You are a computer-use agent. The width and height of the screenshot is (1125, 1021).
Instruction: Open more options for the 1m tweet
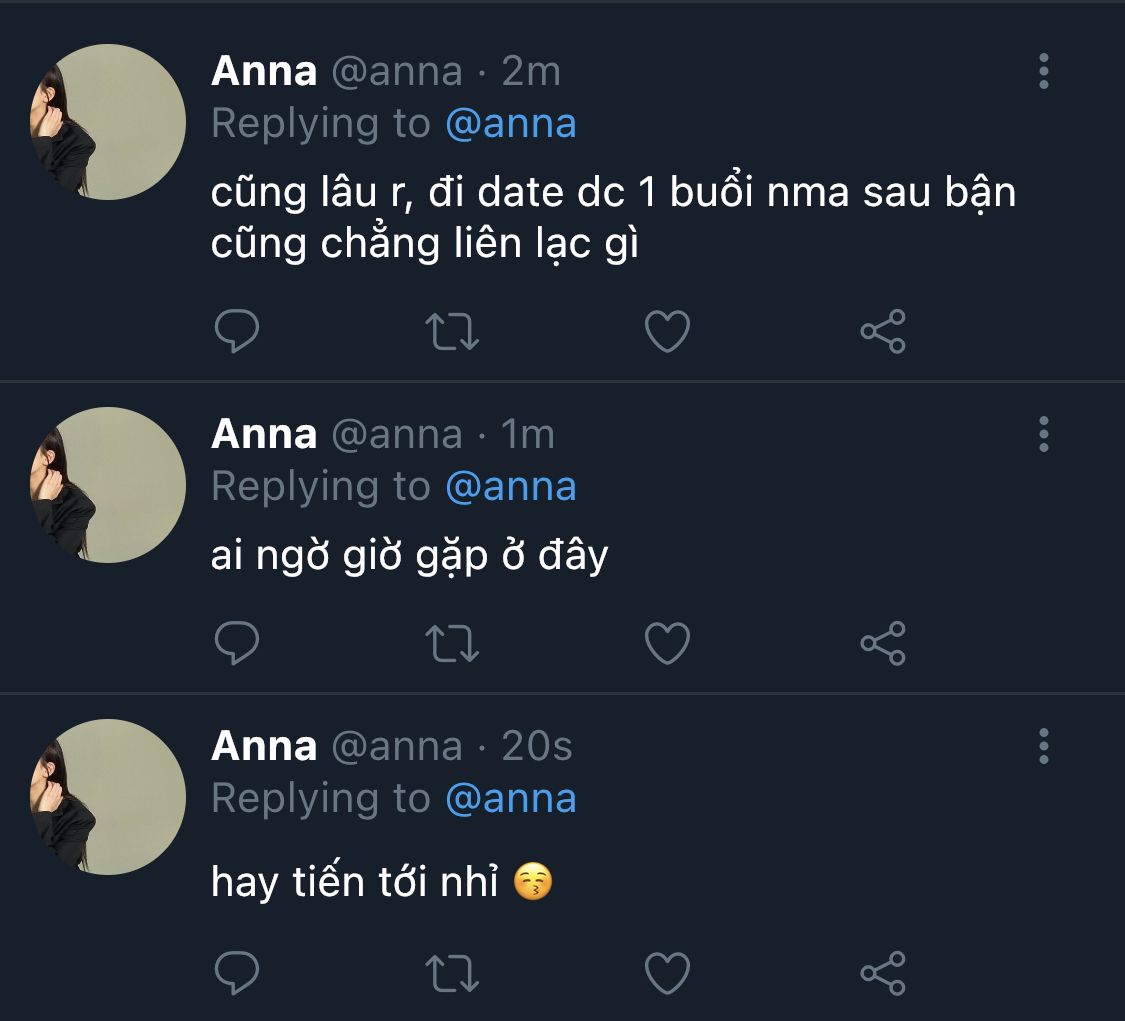pyautogui.click(x=1044, y=434)
